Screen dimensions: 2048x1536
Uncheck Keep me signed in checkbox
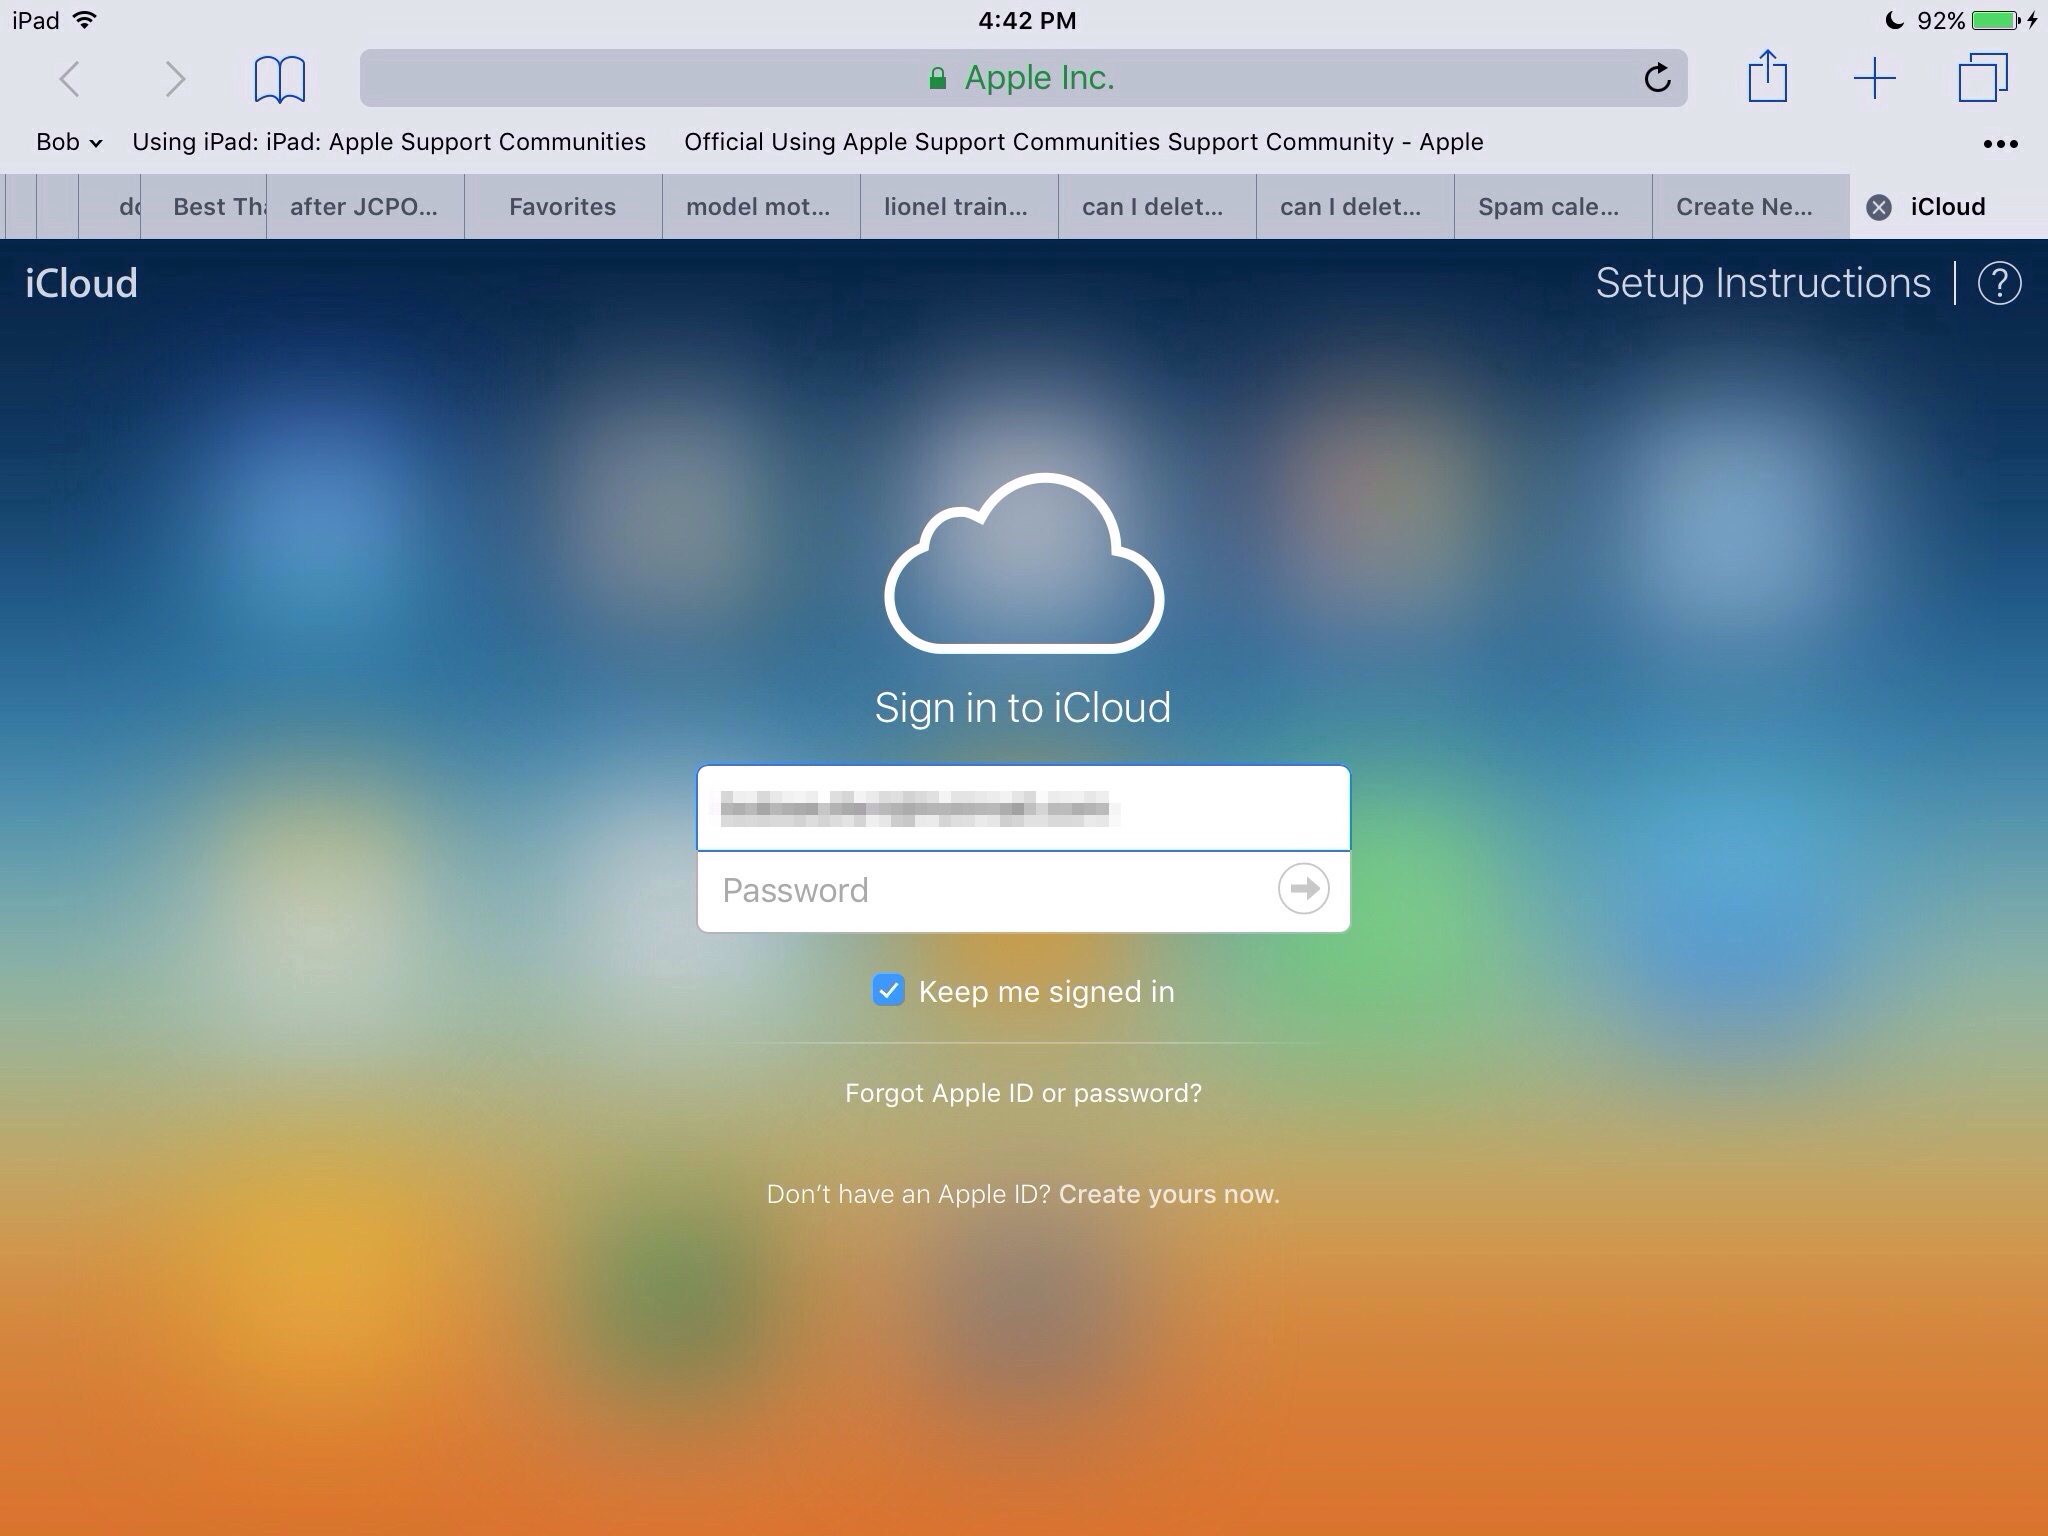click(888, 991)
